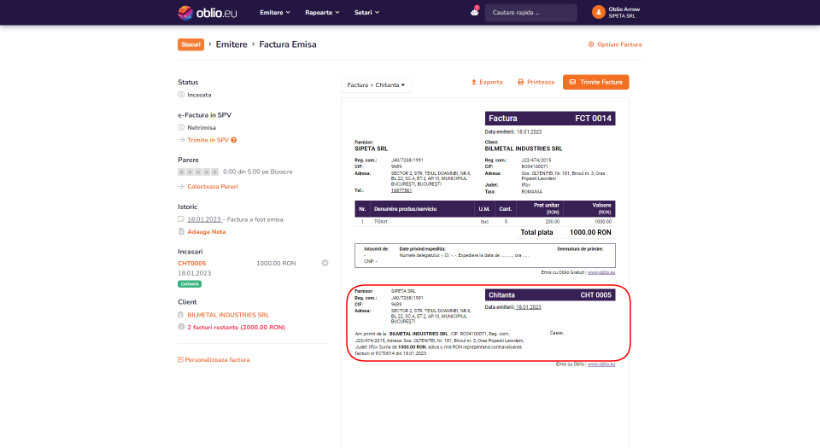Click the CHT 0005 receipt number

[x=596, y=295]
